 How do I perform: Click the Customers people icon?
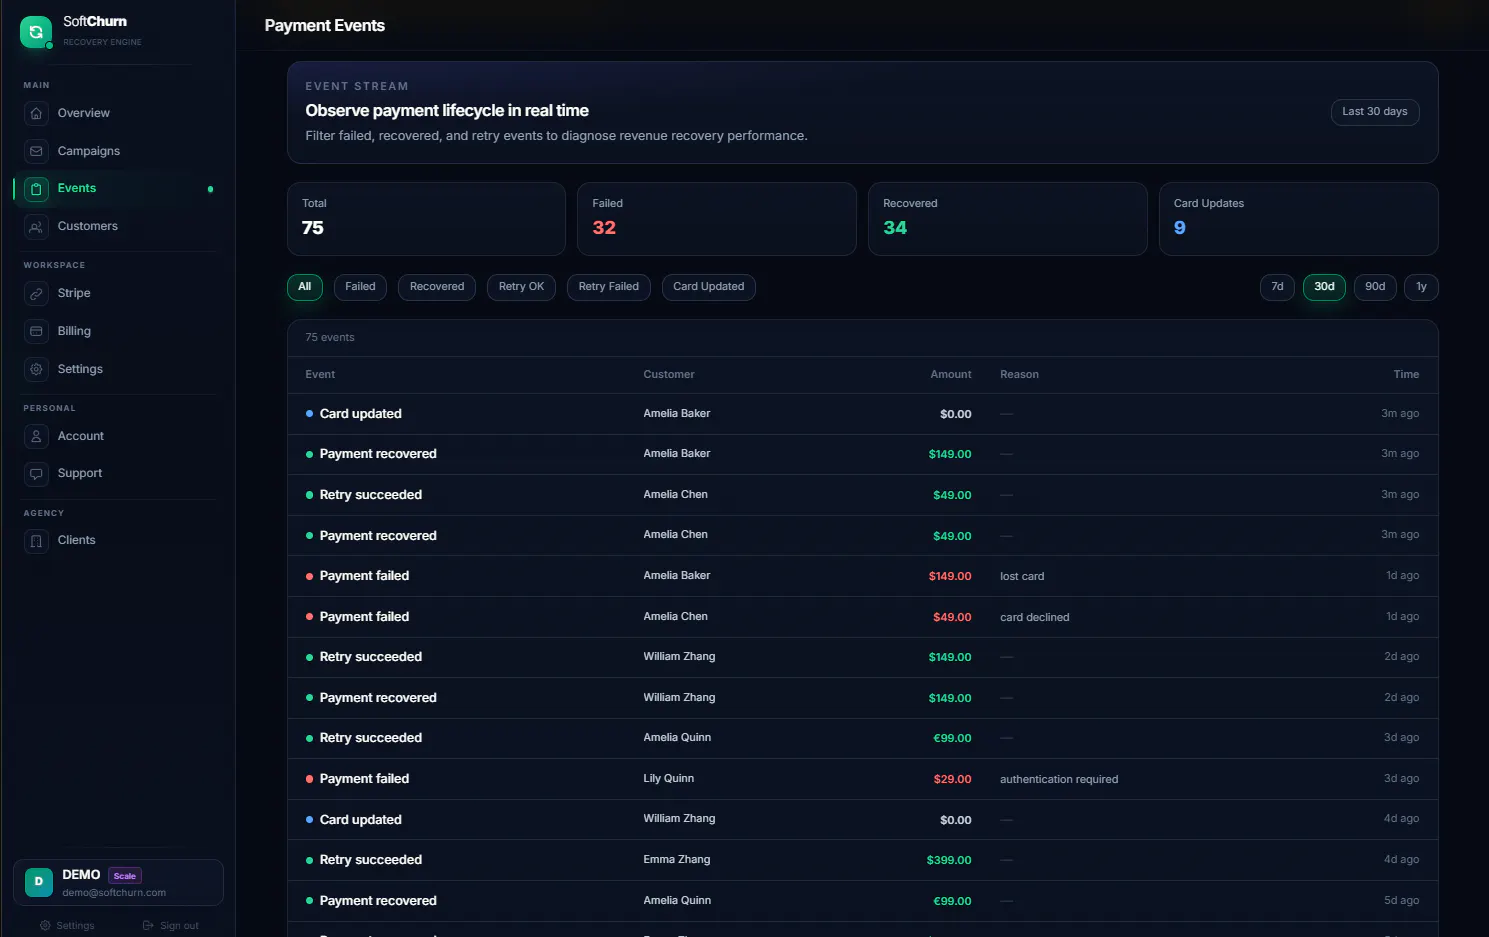pos(36,226)
